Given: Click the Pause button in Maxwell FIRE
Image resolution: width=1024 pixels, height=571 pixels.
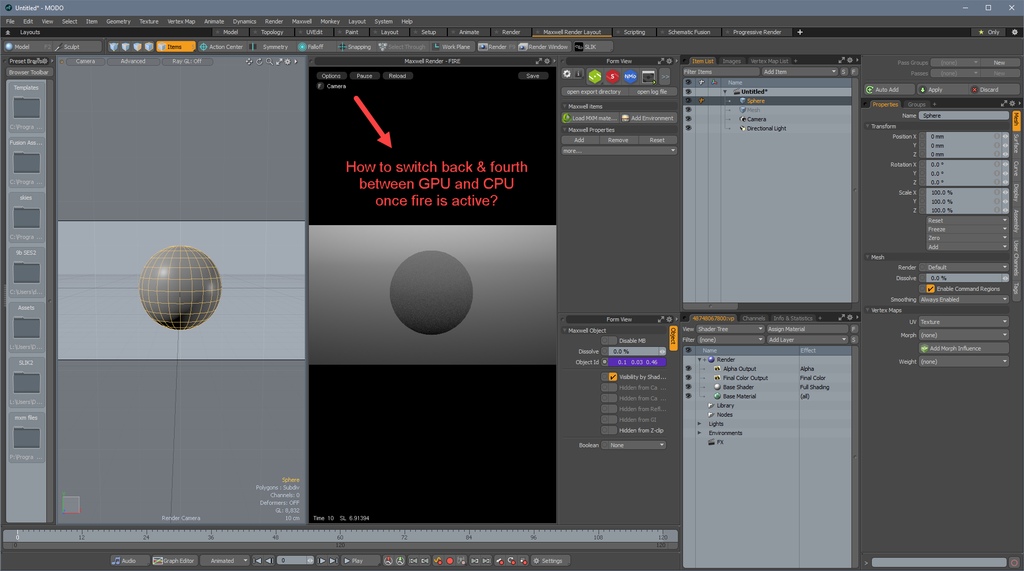Looking at the screenshot, I should click(364, 76).
